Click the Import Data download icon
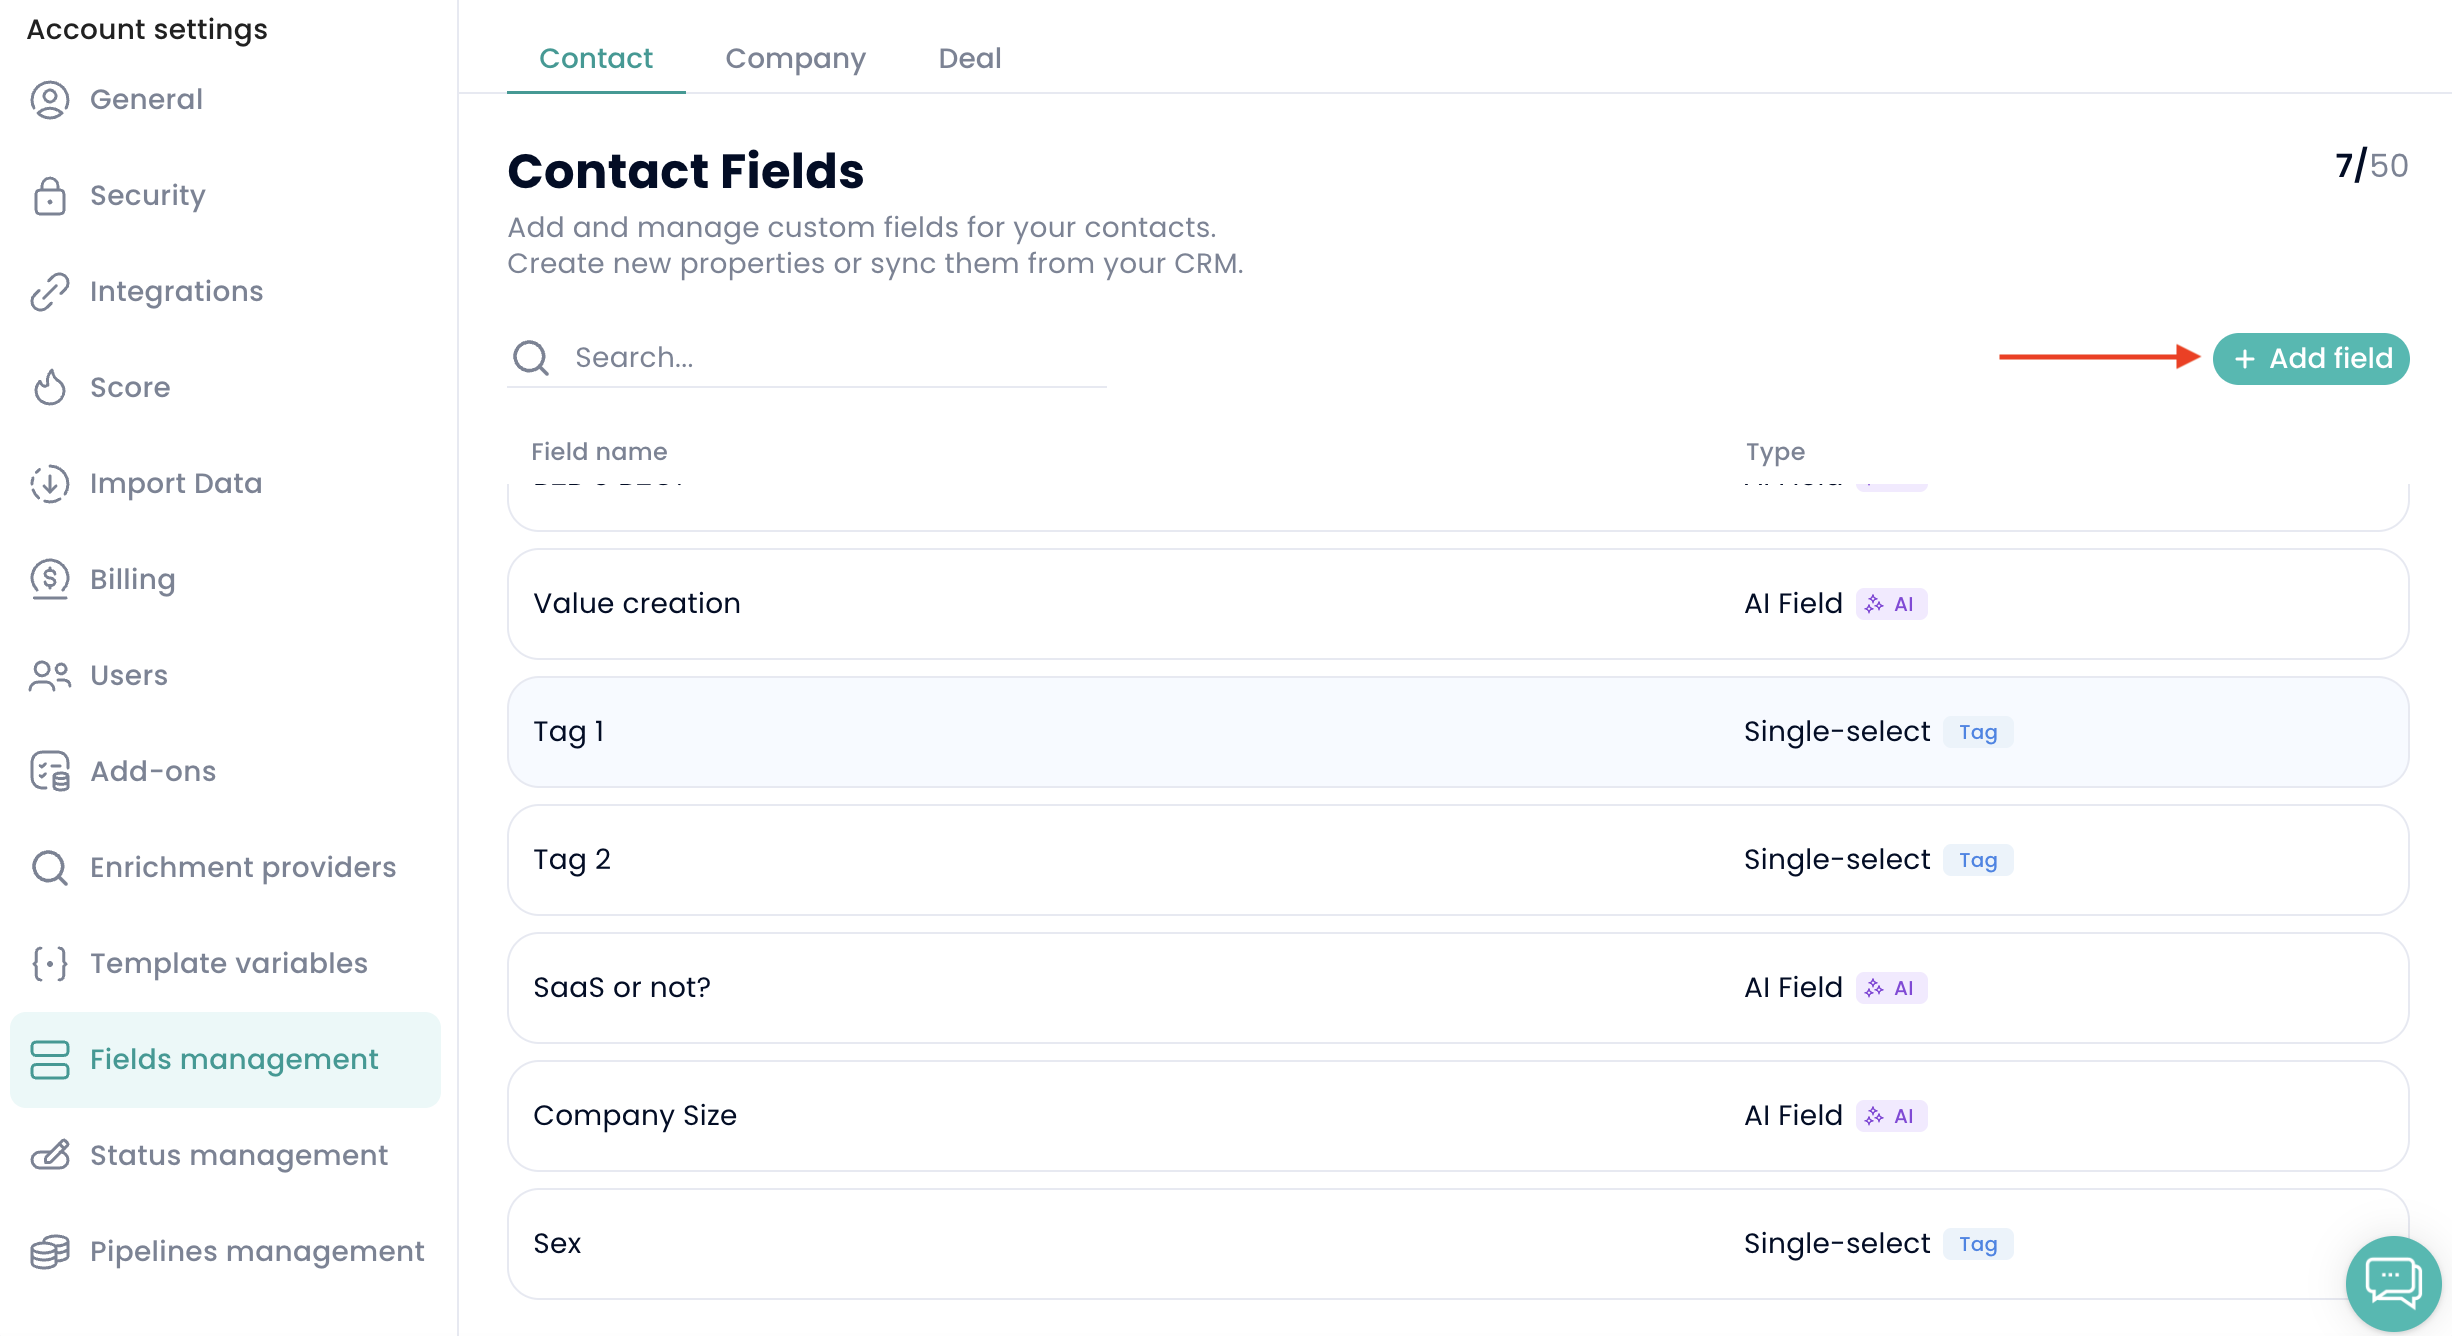The image size is (2452, 1336). coord(49,484)
